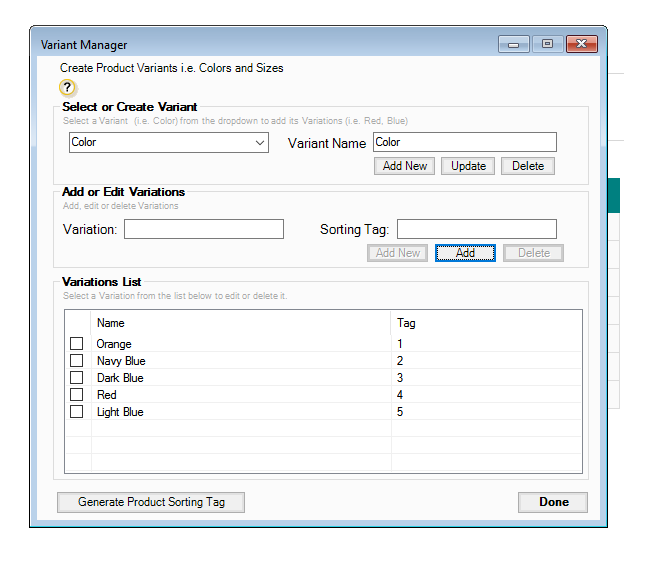Toggle the Light Blue checkbox
The image size is (652, 565).
(x=77, y=412)
